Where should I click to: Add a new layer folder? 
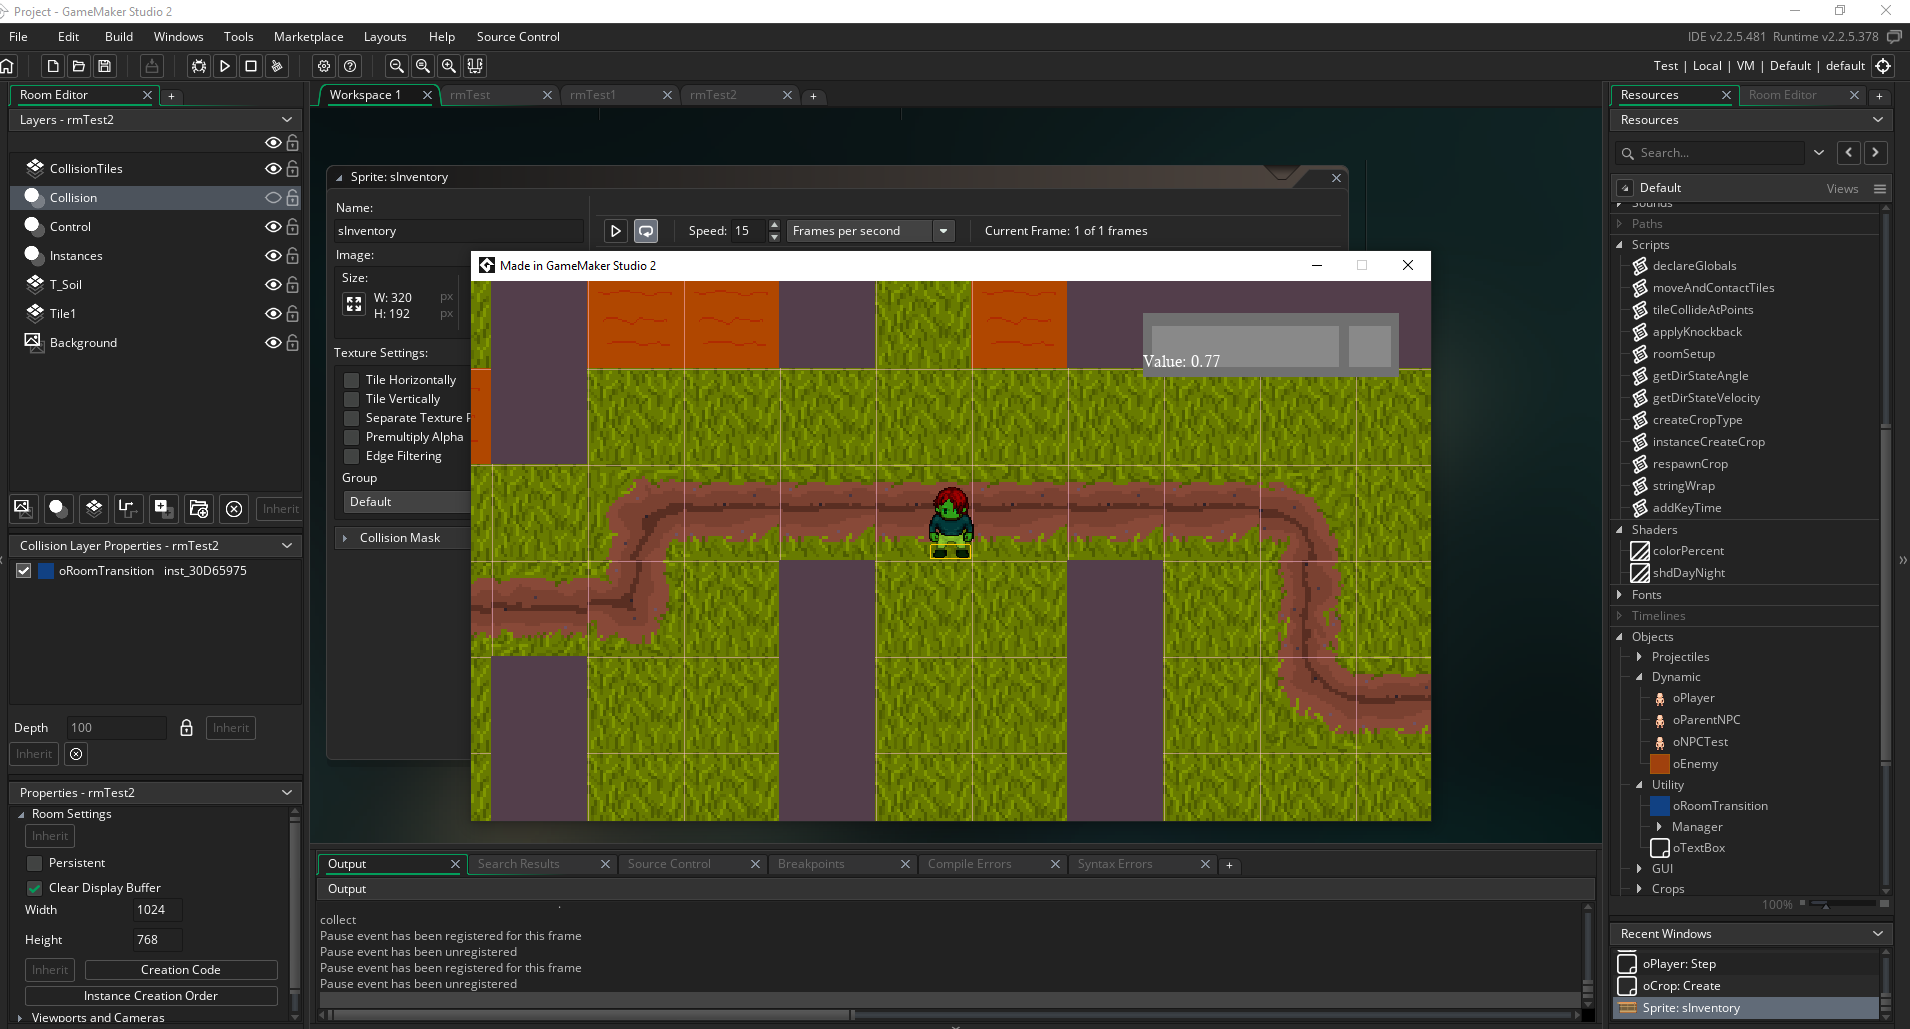(x=199, y=508)
